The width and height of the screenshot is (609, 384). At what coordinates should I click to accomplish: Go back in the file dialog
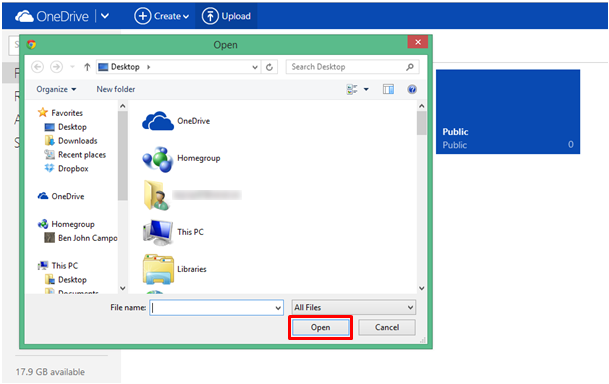coord(37,67)
